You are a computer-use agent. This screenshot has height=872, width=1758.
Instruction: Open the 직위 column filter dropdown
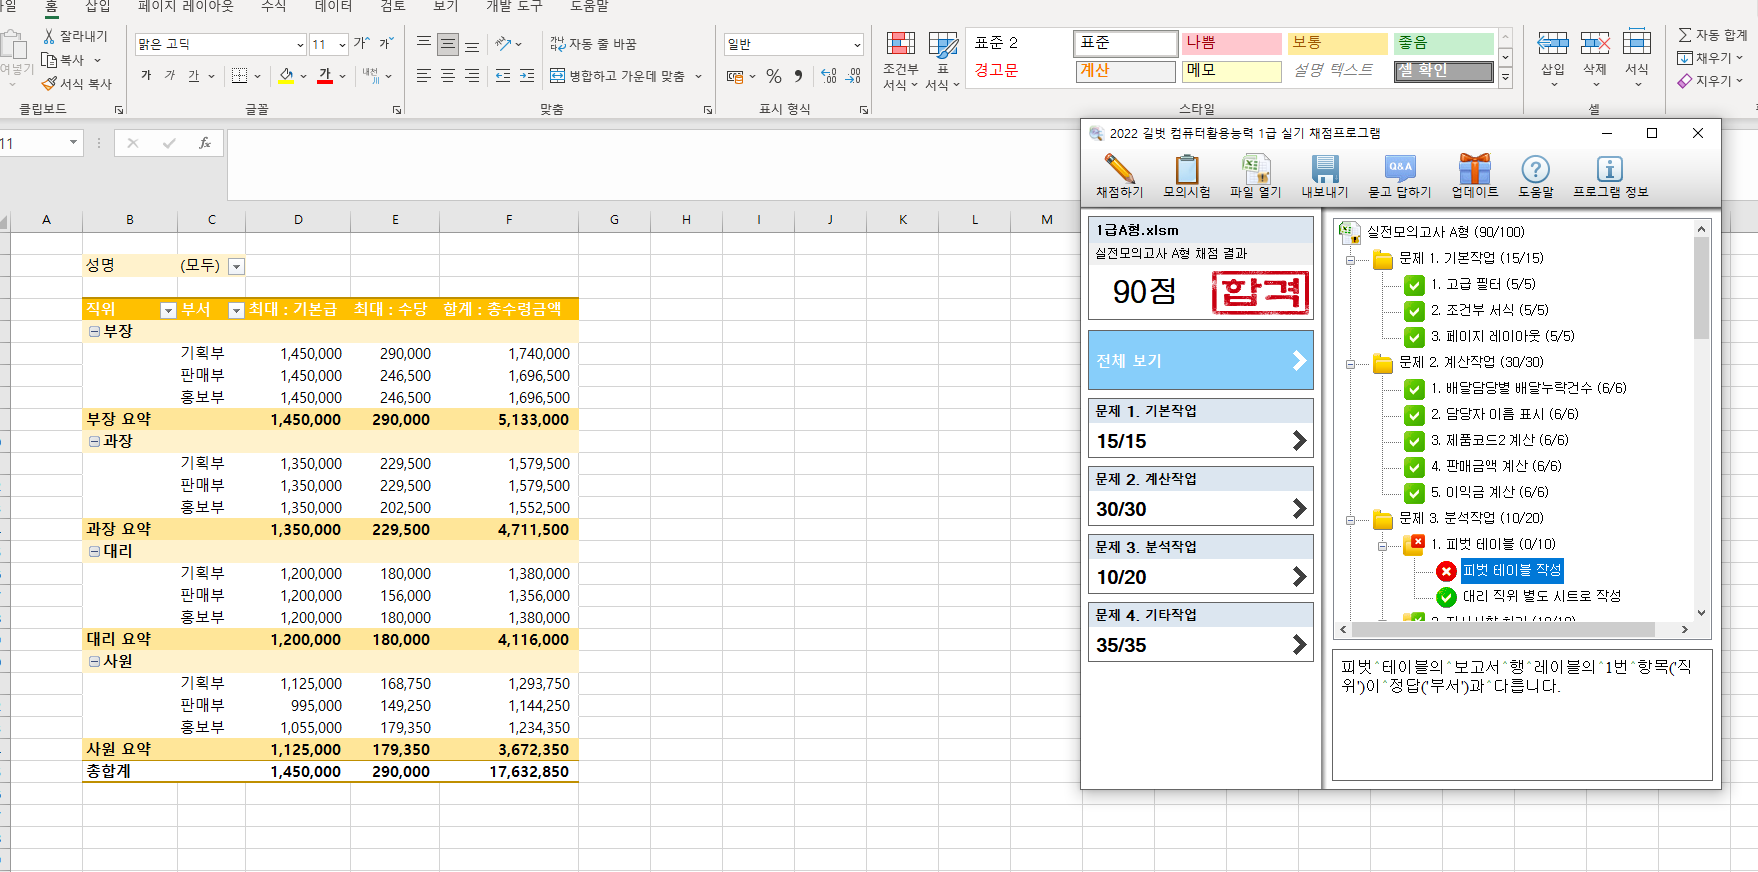(x=168, y=311)
